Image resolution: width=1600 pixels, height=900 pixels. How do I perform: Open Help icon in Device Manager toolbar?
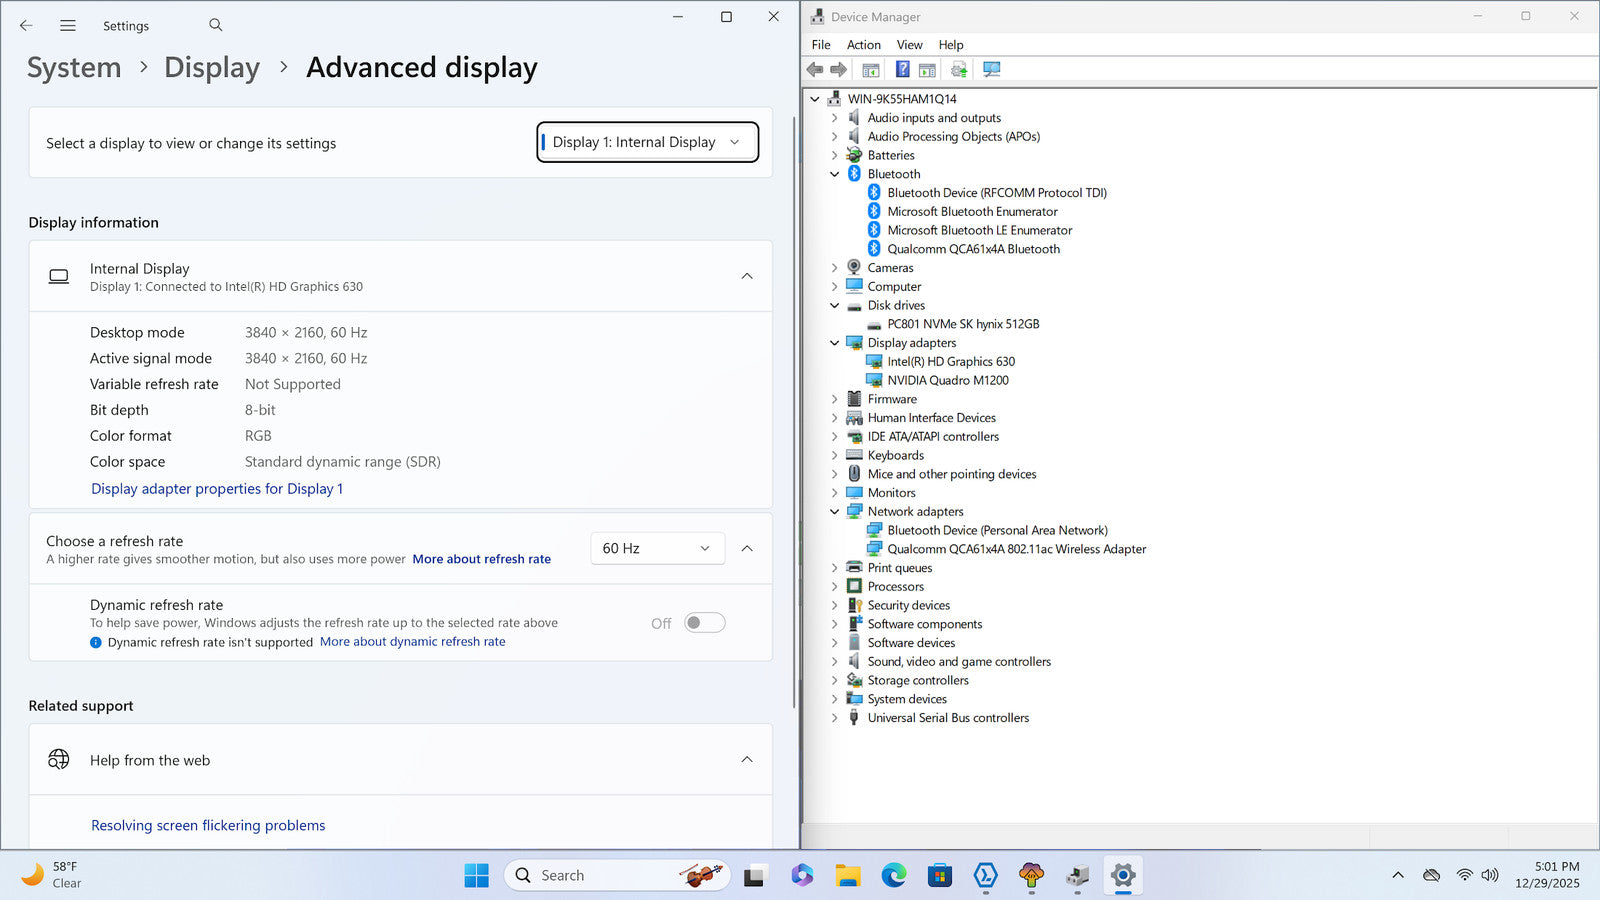[x=902, y=69]
